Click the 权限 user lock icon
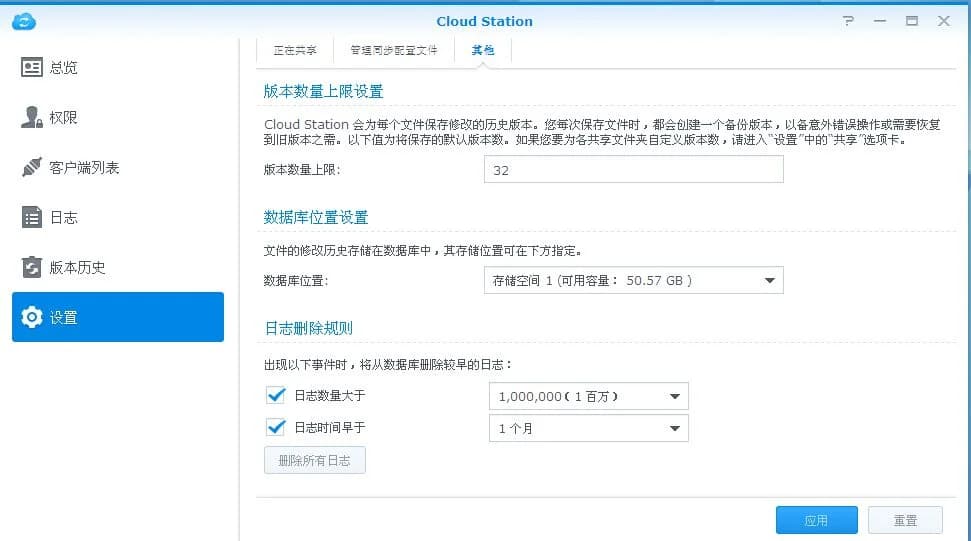The image size is (971, 541). (32, 117)
